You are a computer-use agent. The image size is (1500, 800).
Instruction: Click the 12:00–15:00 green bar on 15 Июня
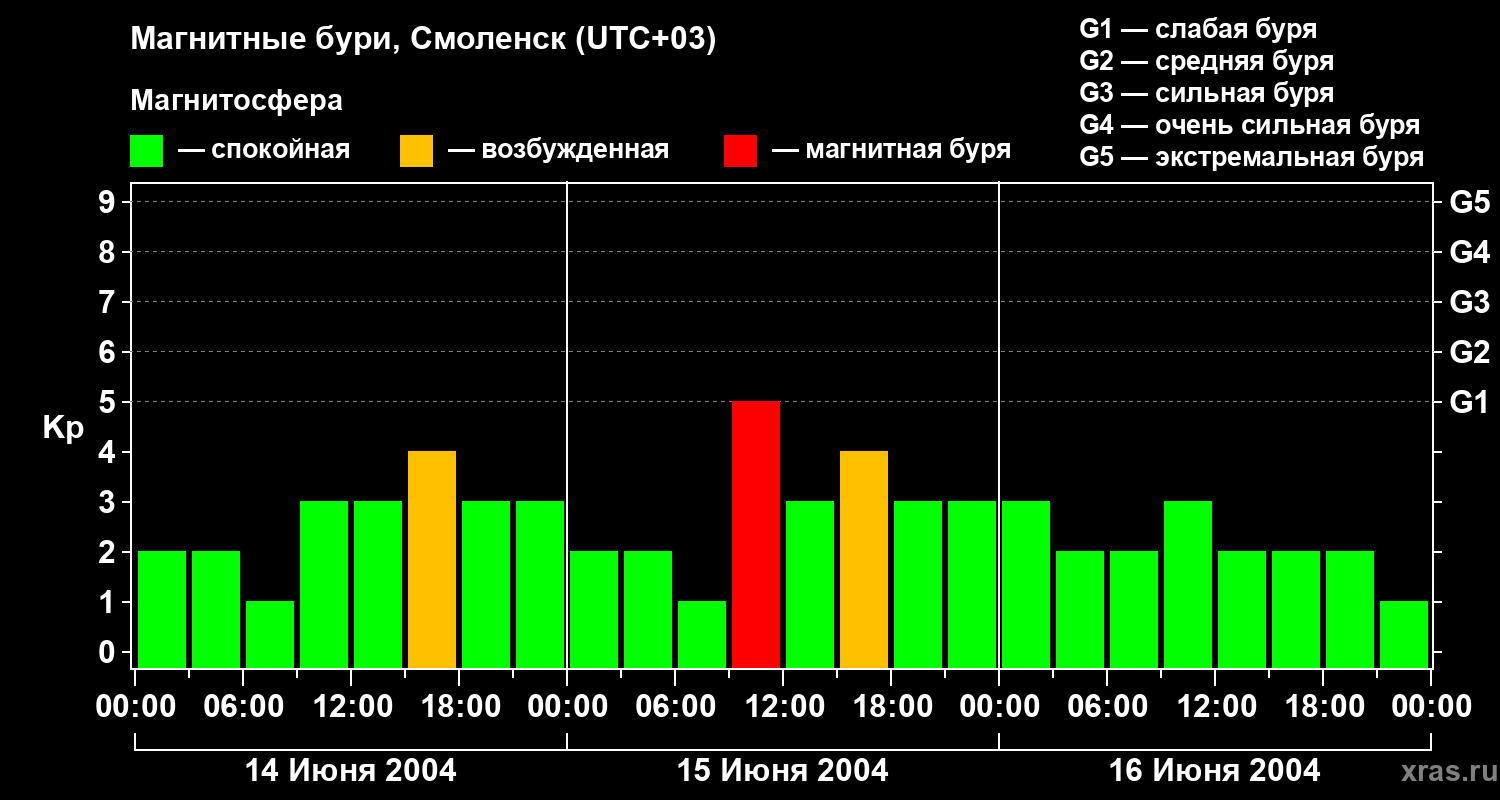(x=810, y=584)
